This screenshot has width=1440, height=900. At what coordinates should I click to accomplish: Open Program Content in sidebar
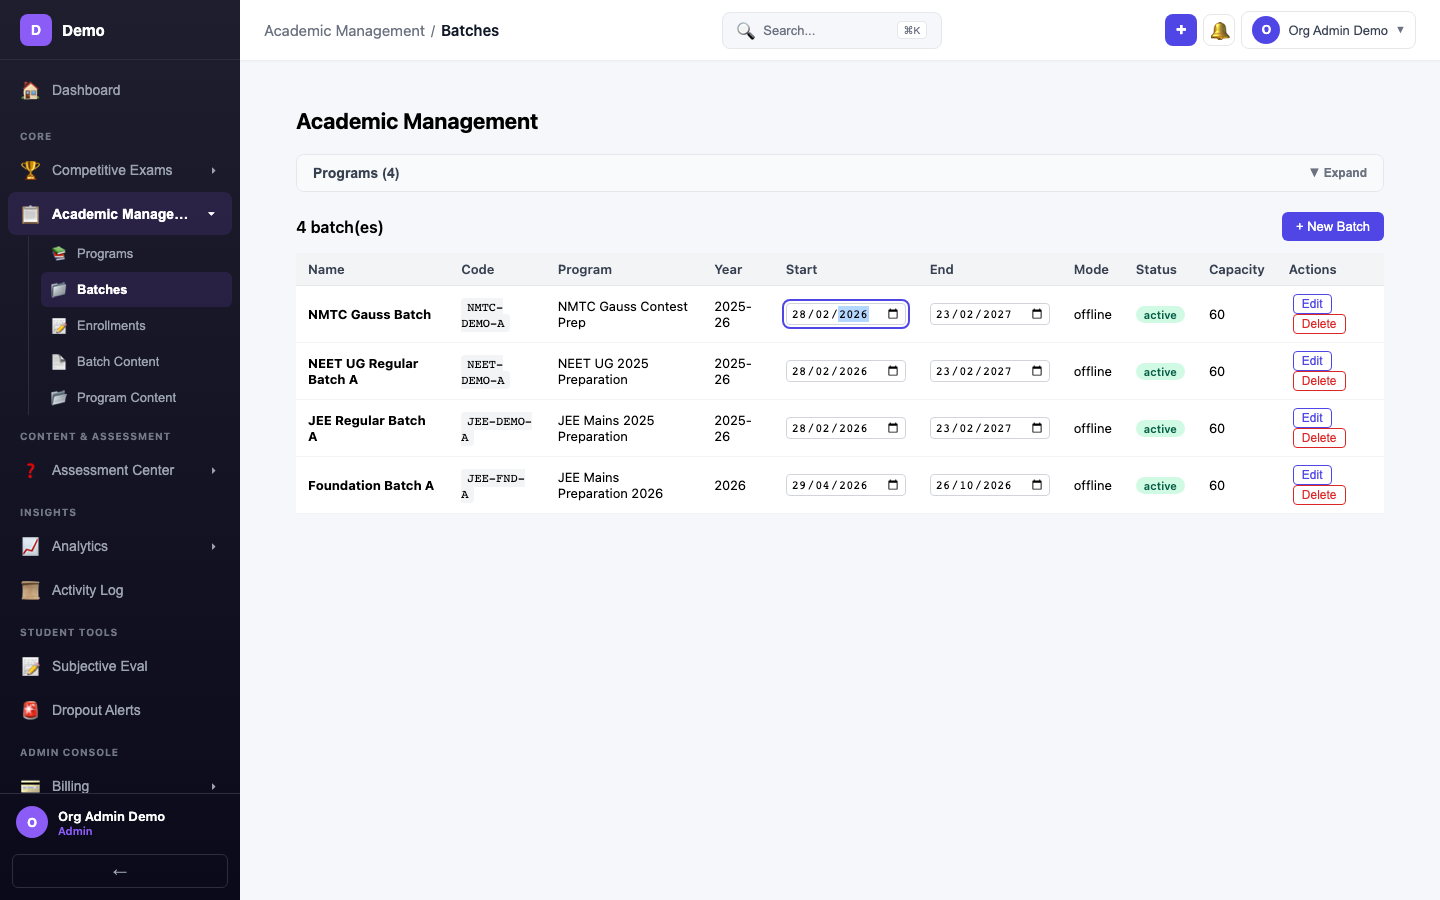point(136,398)
